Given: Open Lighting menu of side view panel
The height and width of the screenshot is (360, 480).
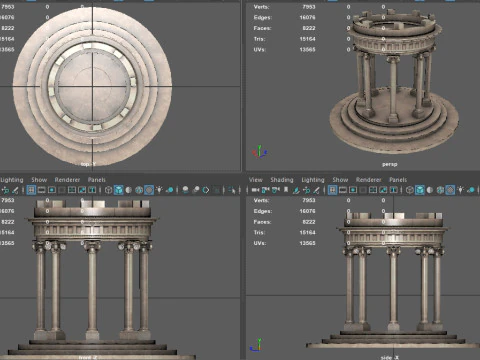Looking at the screenshot, I should pos(313,180).
